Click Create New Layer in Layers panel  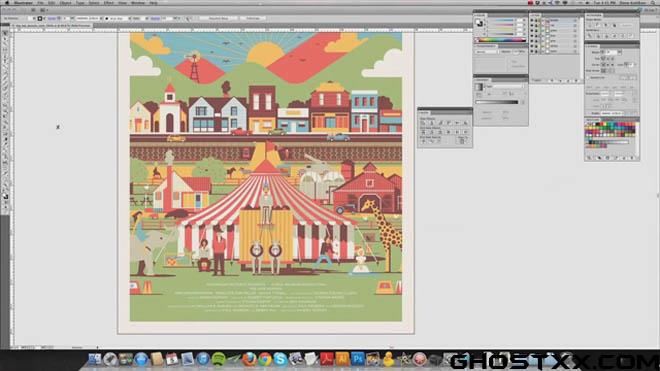pyautogui.click(x=568, y=80)
